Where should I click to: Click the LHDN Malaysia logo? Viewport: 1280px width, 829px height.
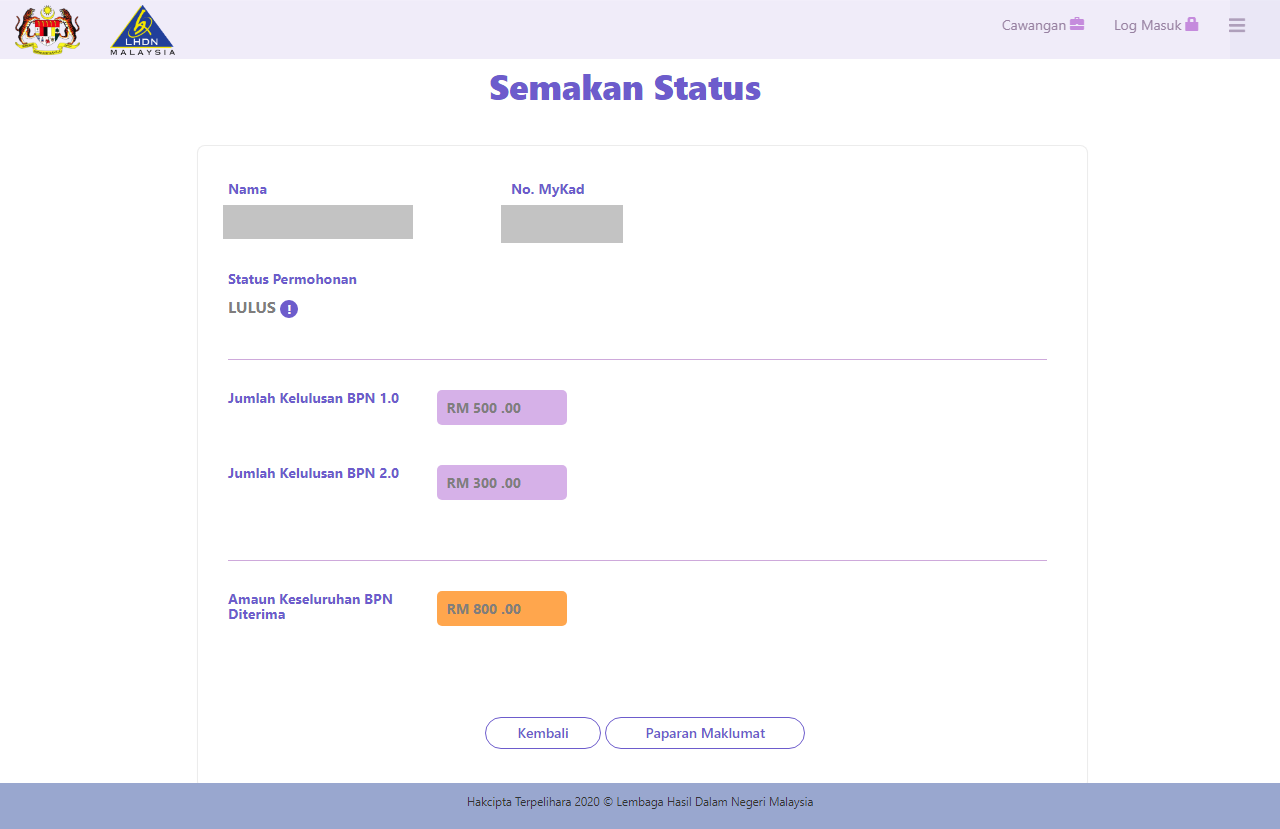coord(143,30)
